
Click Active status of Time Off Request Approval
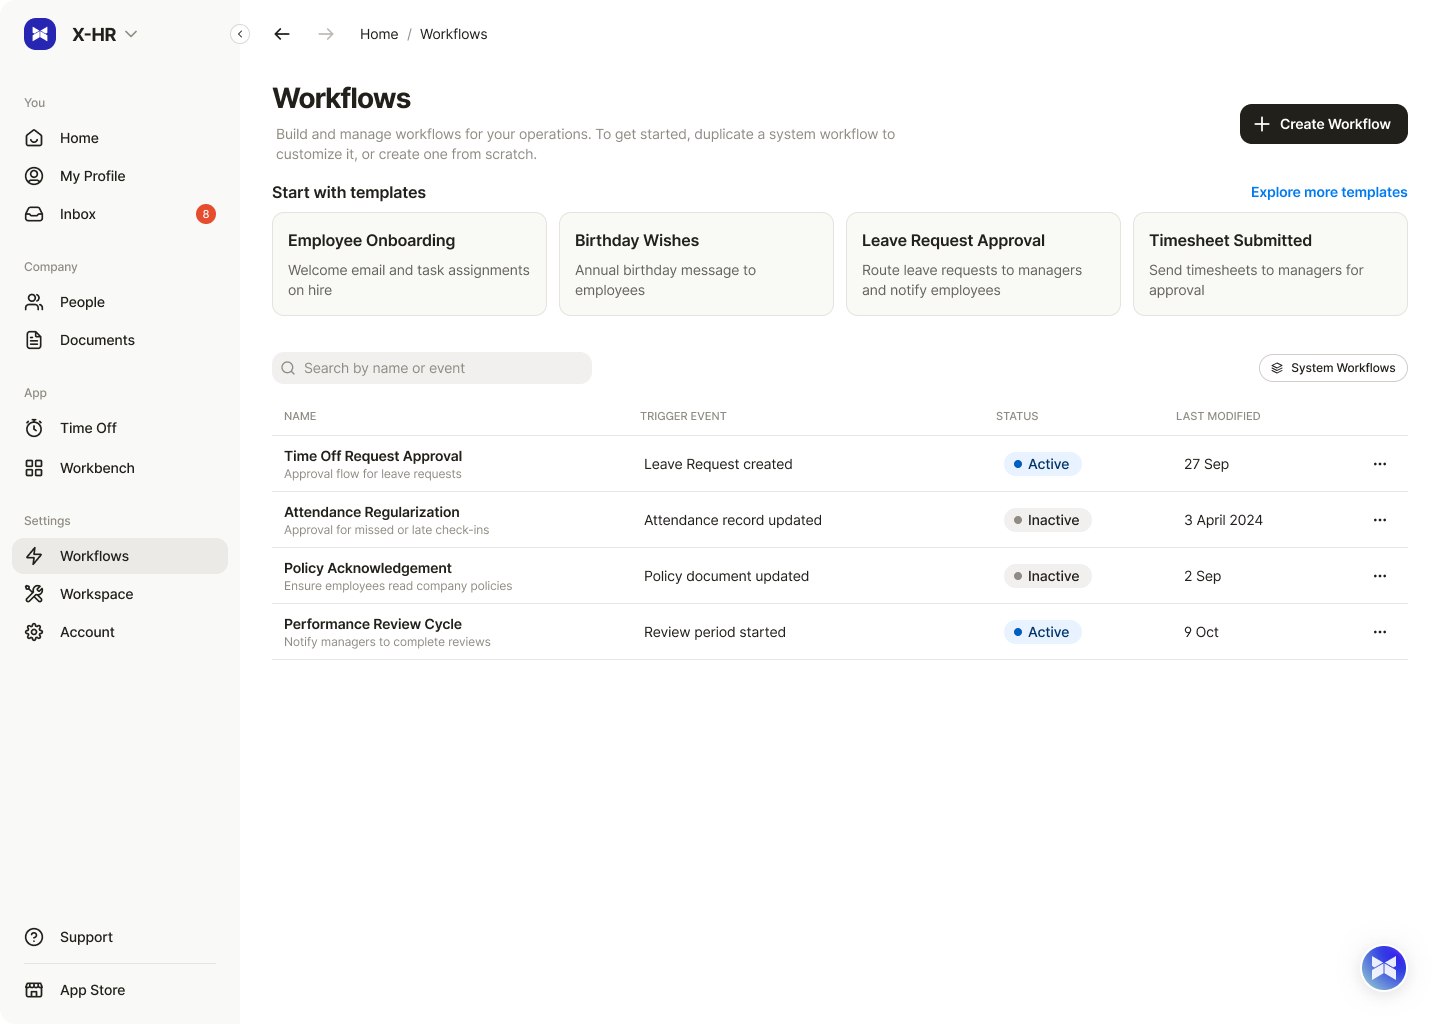pyautogui.click(x=1042, y=464)
